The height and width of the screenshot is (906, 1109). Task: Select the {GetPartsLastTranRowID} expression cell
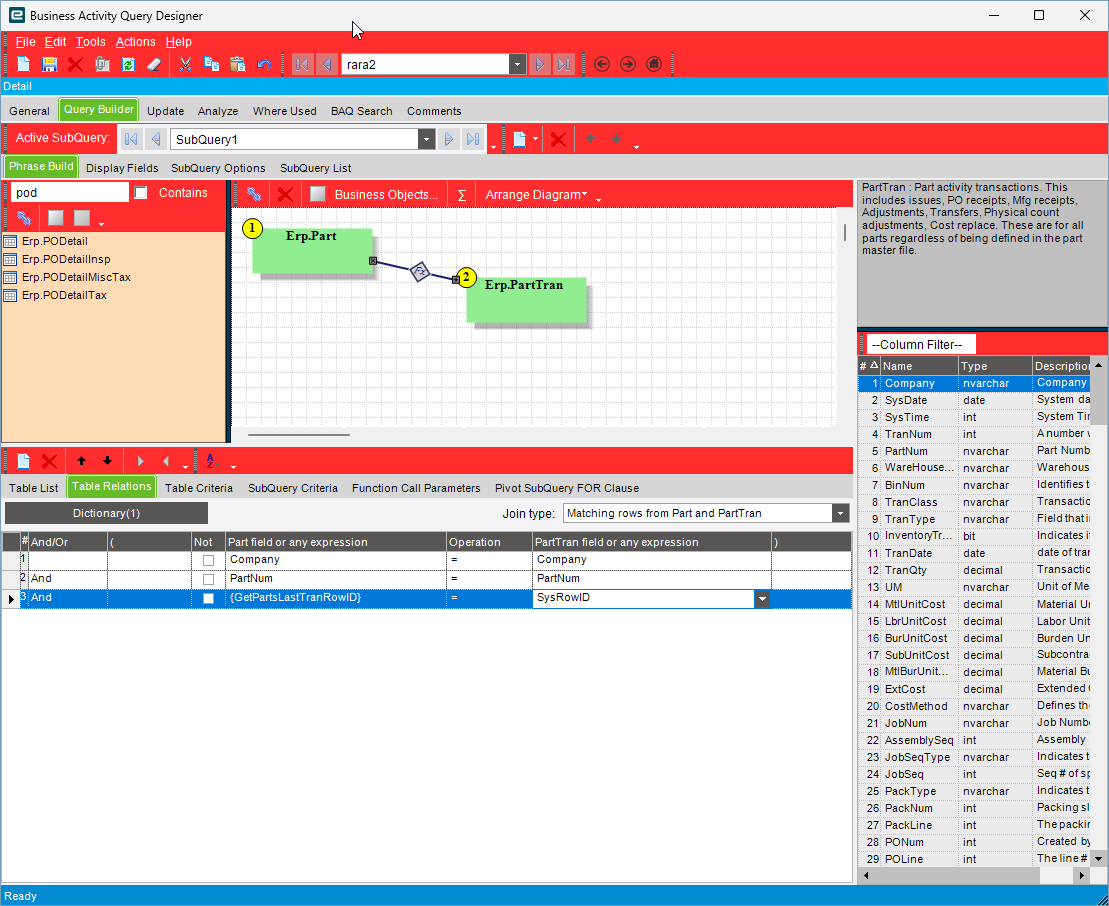point(336,598)
